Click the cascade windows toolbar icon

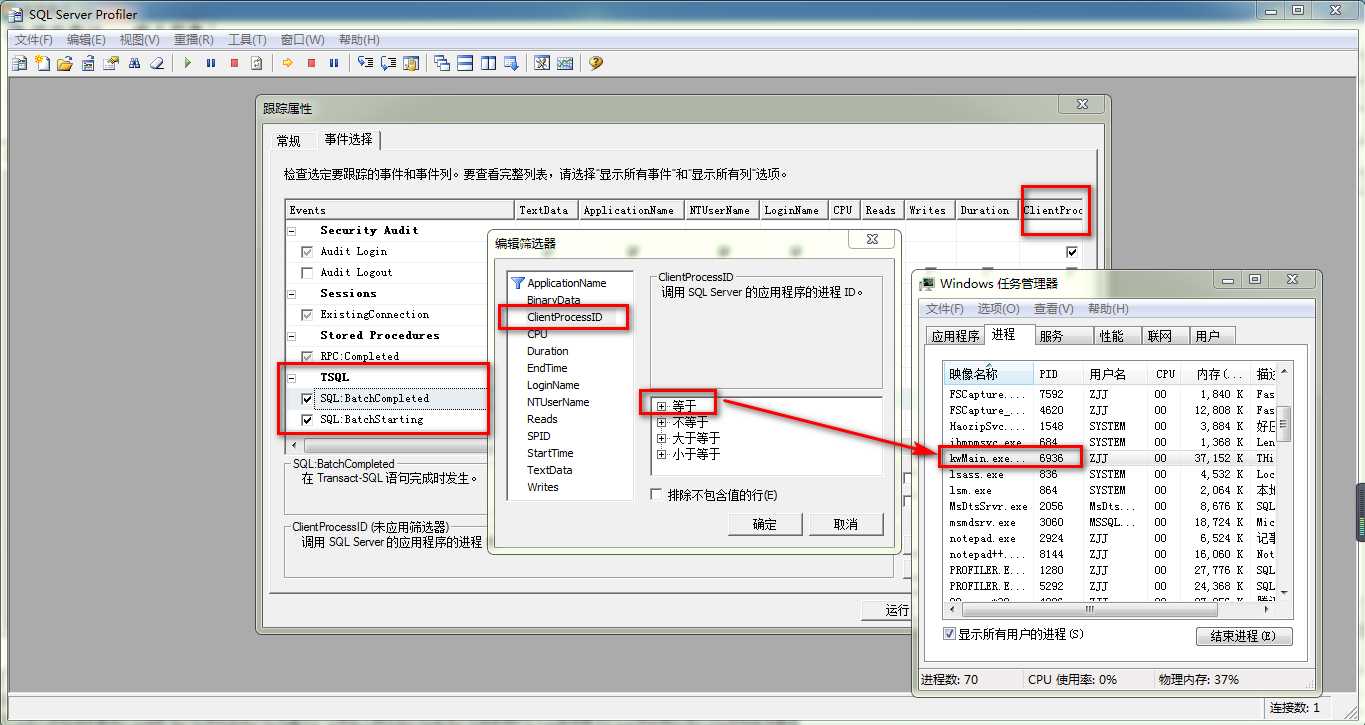(x=442, y=63)
